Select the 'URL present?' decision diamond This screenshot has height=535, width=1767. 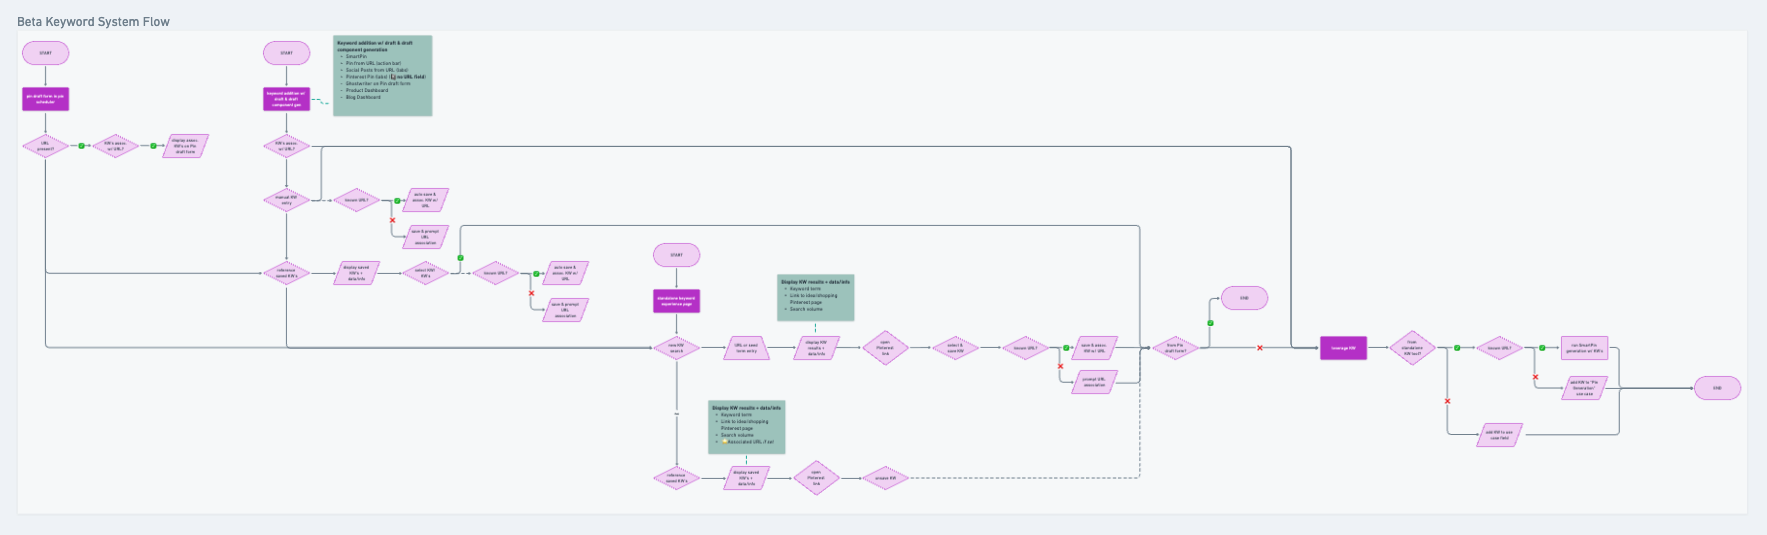pyautogui.click(x=46, y=146)
